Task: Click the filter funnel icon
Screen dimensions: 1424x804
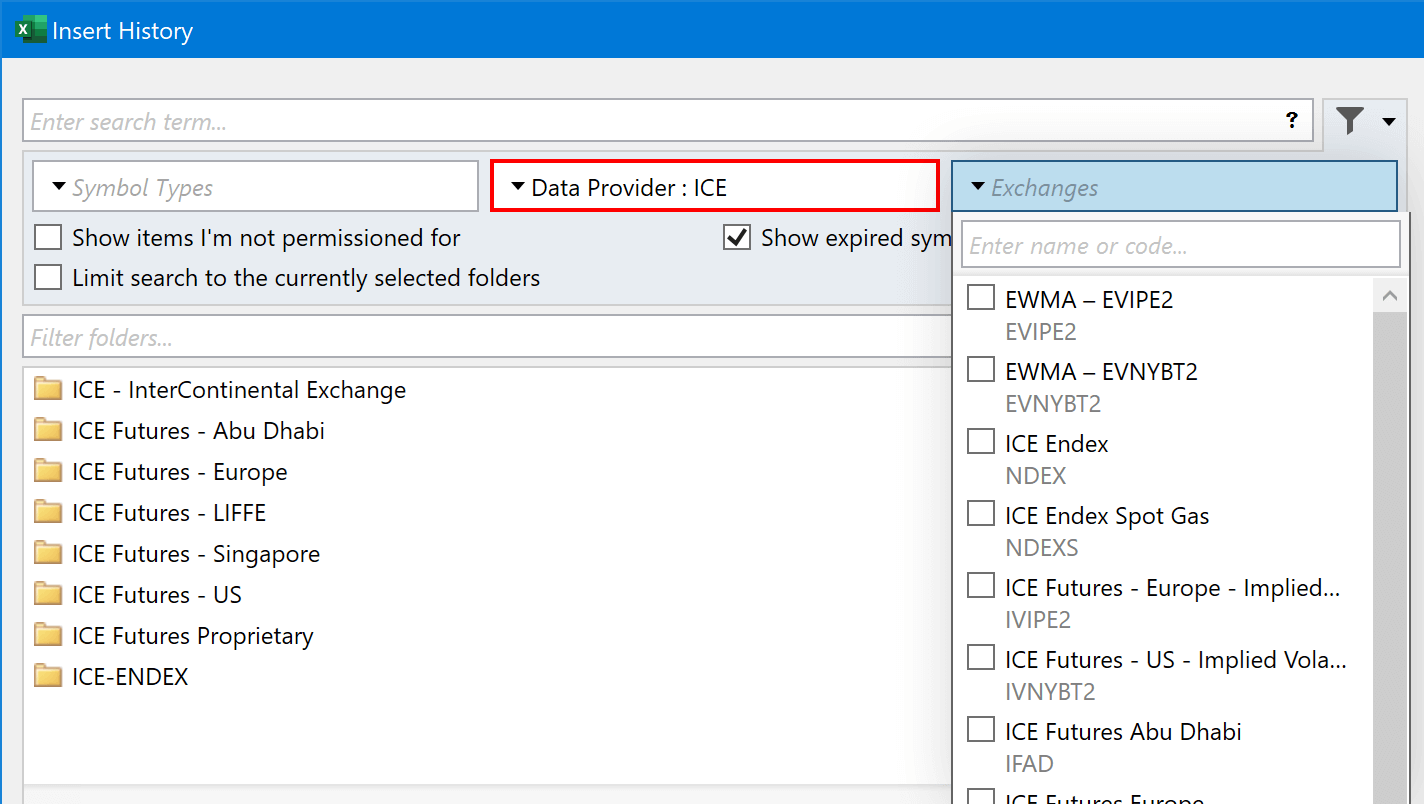Action: [1350, 121]
